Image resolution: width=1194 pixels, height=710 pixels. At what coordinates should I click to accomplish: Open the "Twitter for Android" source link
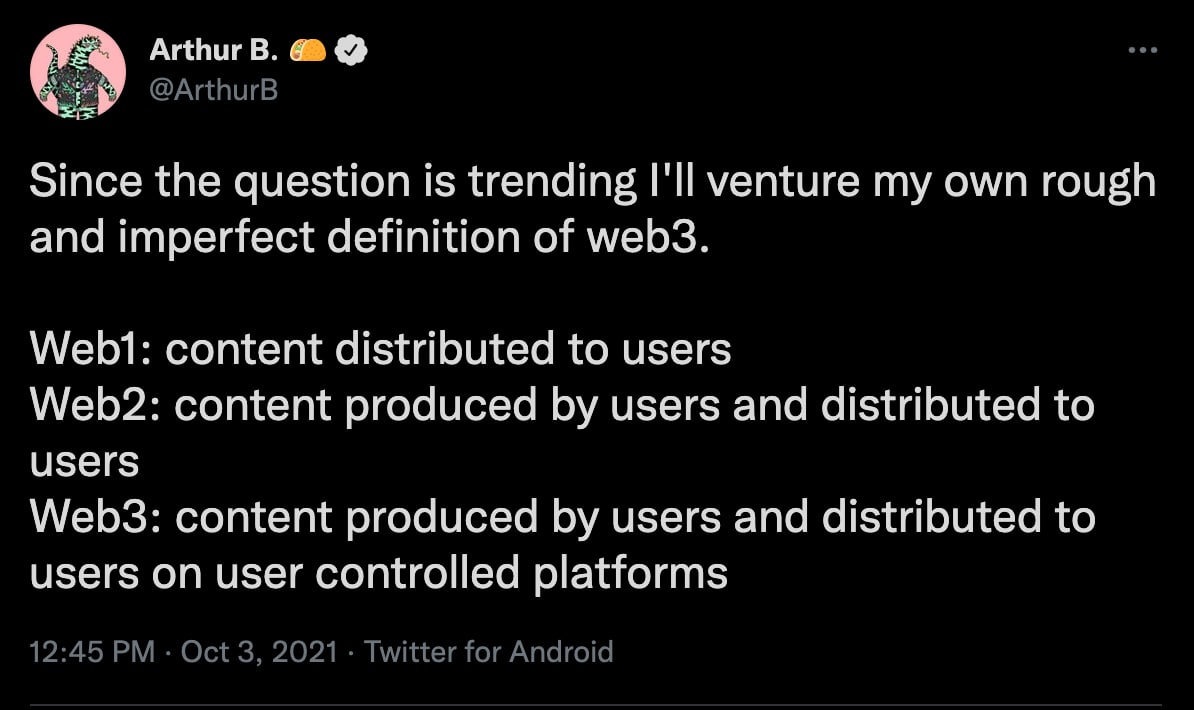pyautogui.click(x=488, y=651)
